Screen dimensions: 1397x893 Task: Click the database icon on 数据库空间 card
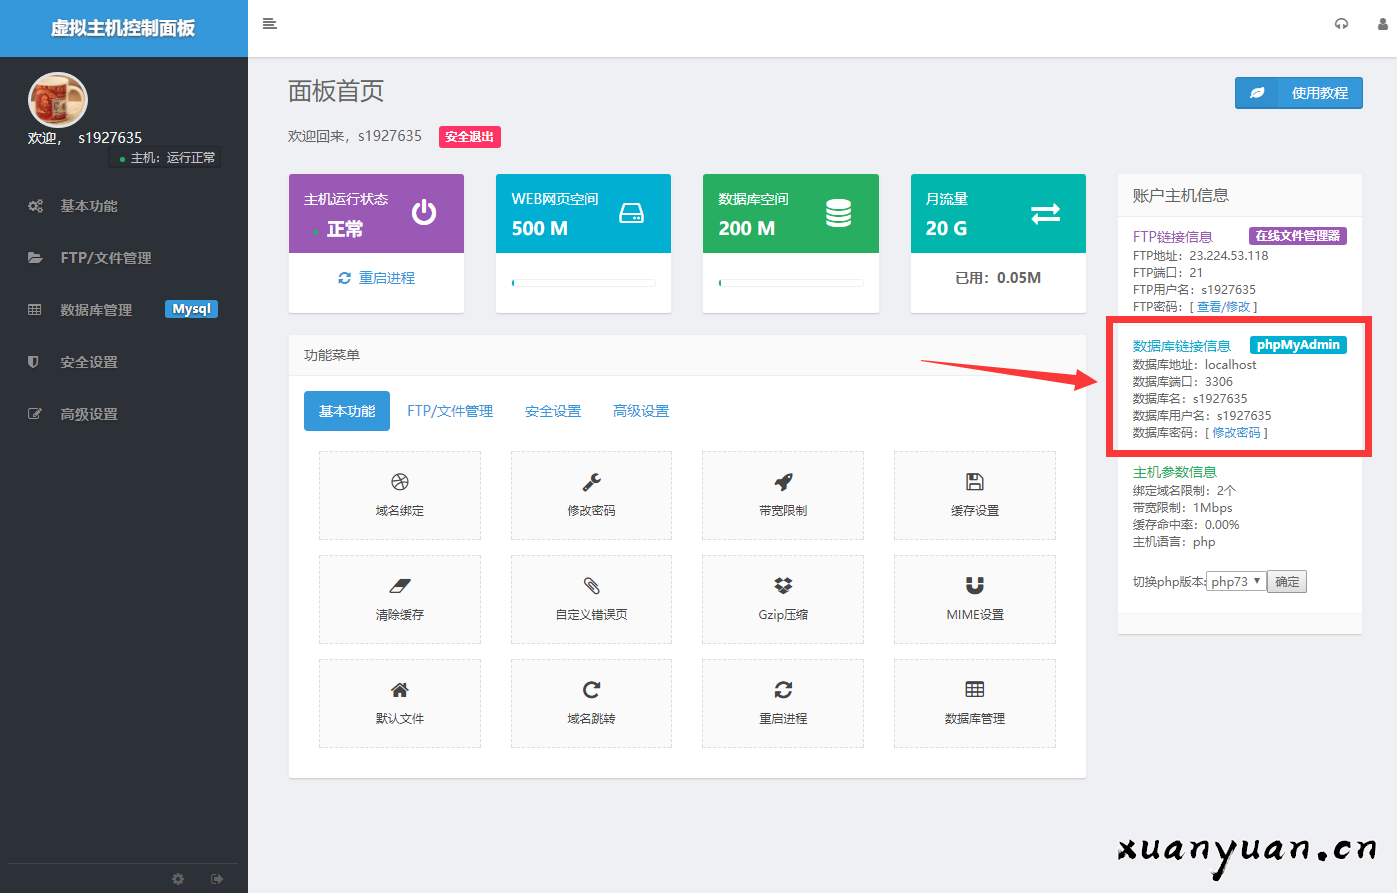point(839,213)
